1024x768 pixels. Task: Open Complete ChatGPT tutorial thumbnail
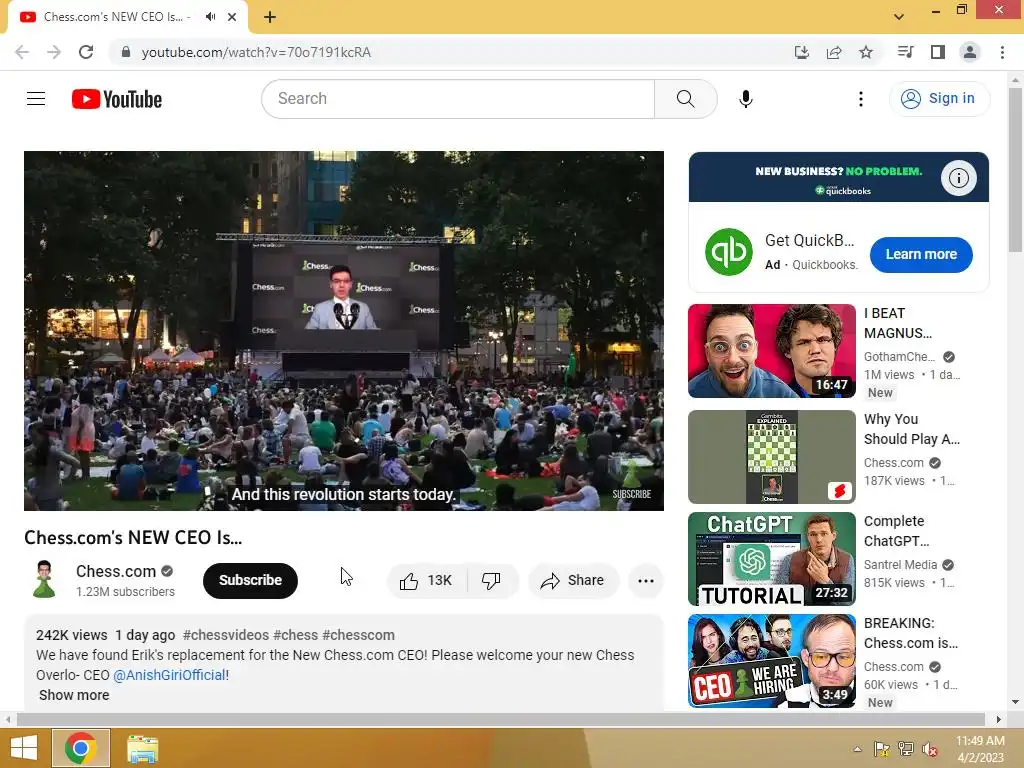(x=771, y=558)
